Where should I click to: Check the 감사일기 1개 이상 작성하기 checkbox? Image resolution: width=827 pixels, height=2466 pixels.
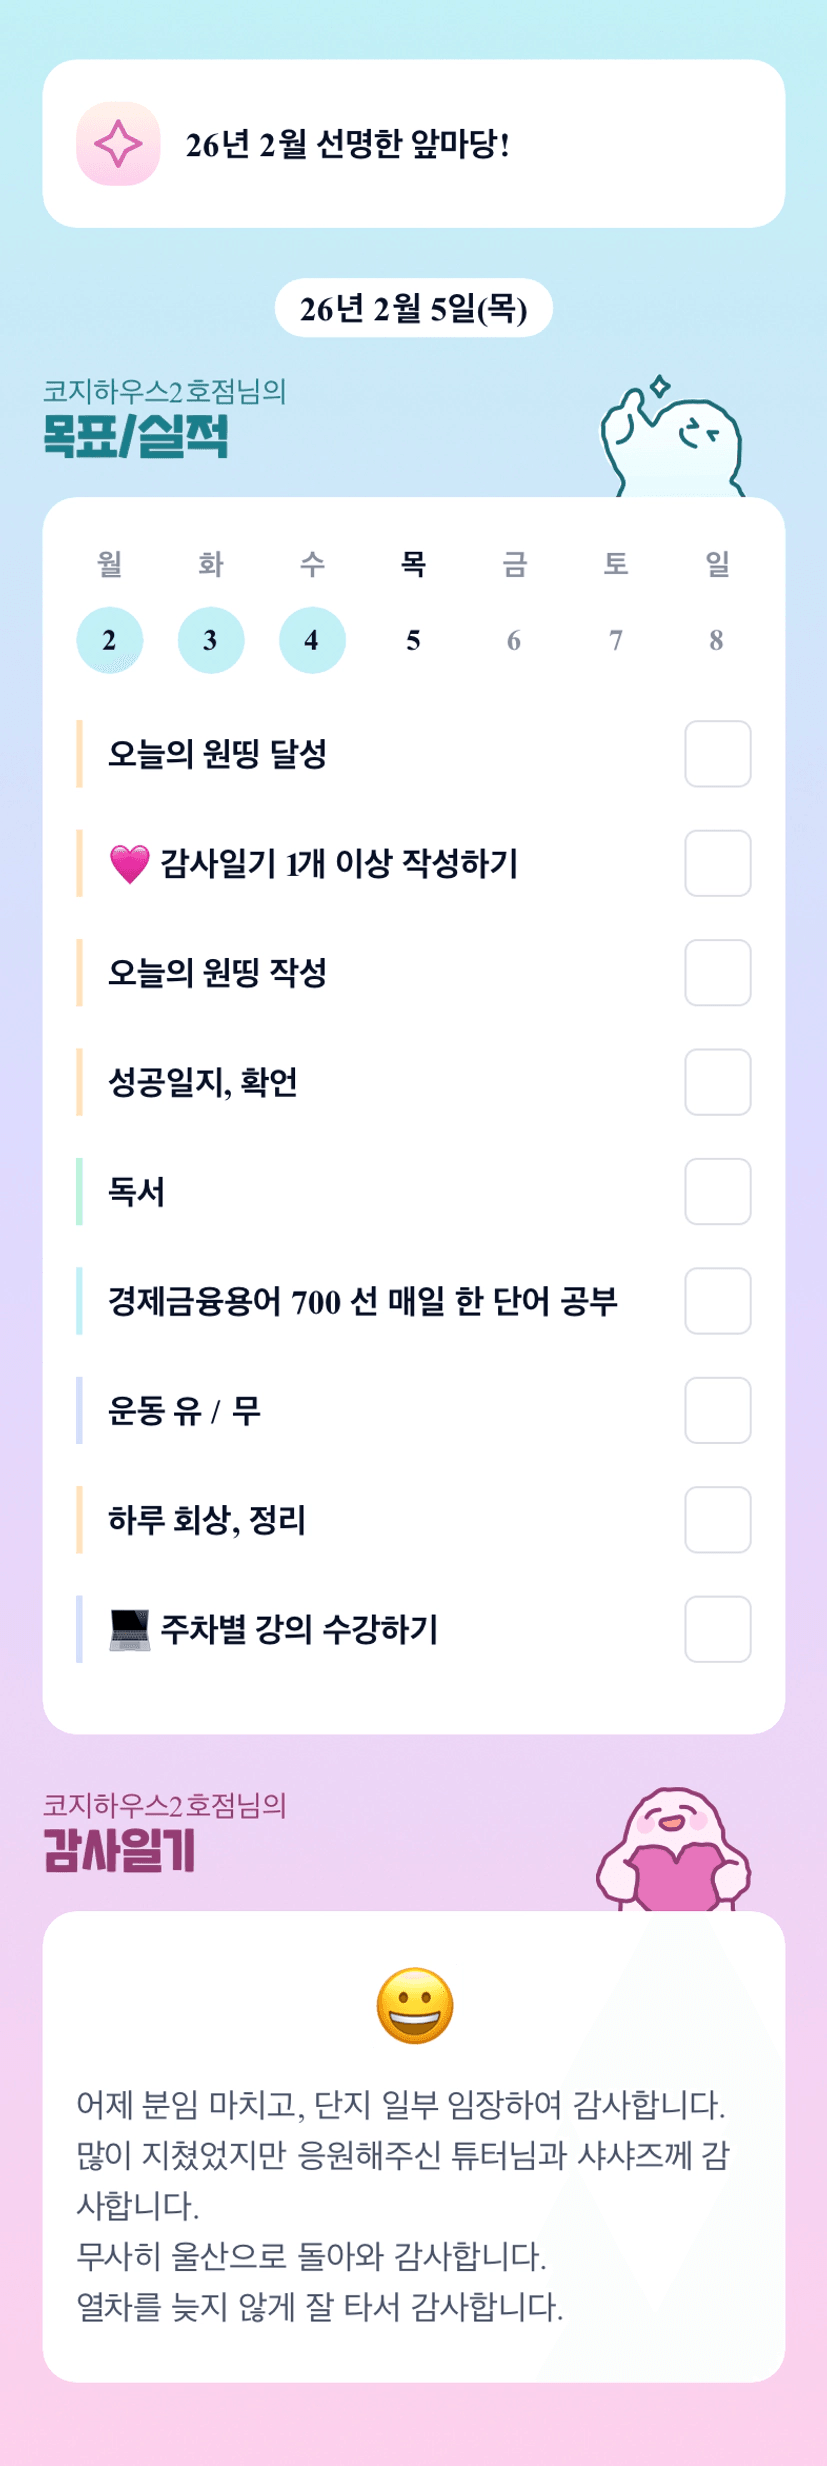tap(717, 863)
